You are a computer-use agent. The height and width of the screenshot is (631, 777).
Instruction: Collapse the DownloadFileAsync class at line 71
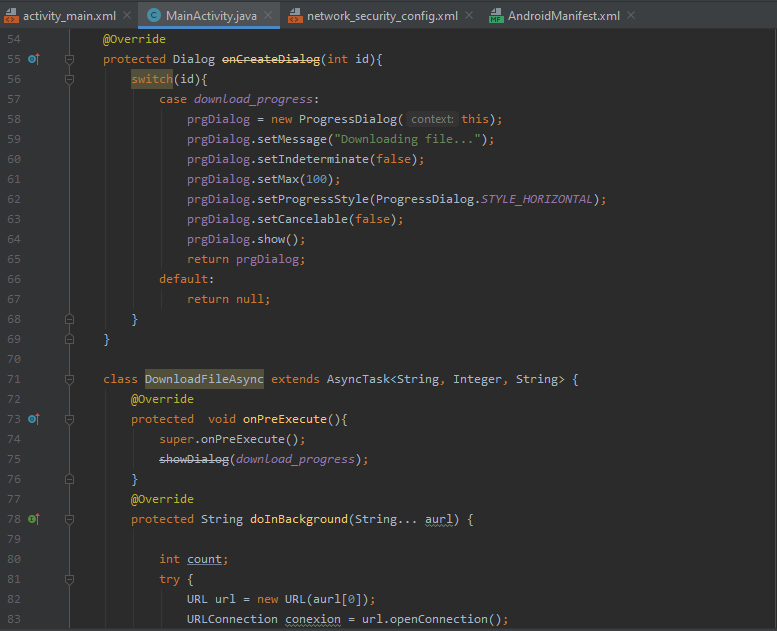tap(69, 379)
